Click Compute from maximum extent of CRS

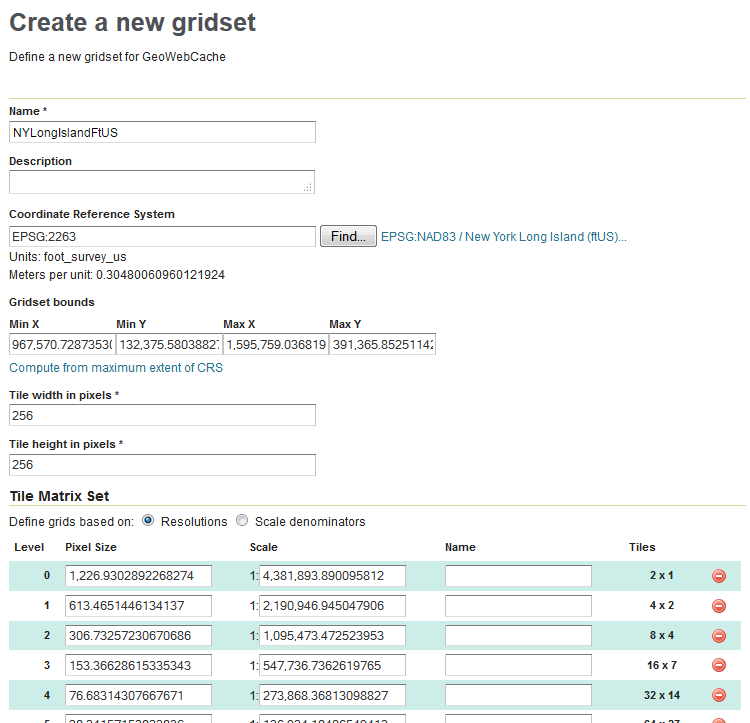tap(116, 368)
